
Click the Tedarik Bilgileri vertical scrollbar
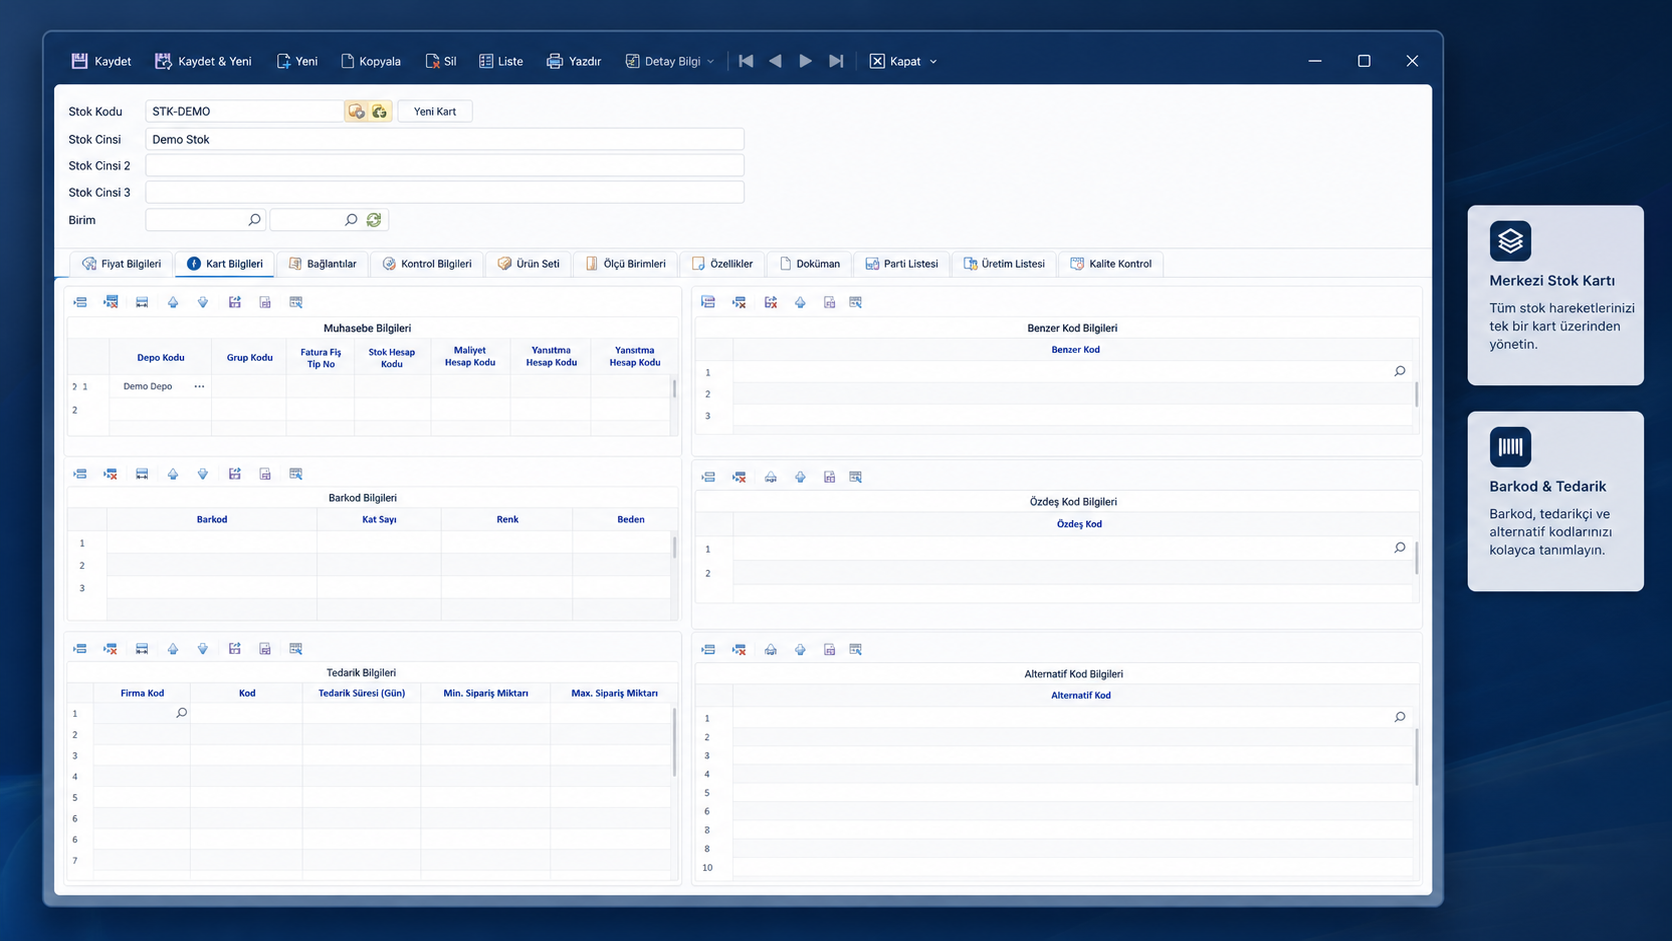coord(675,742)
